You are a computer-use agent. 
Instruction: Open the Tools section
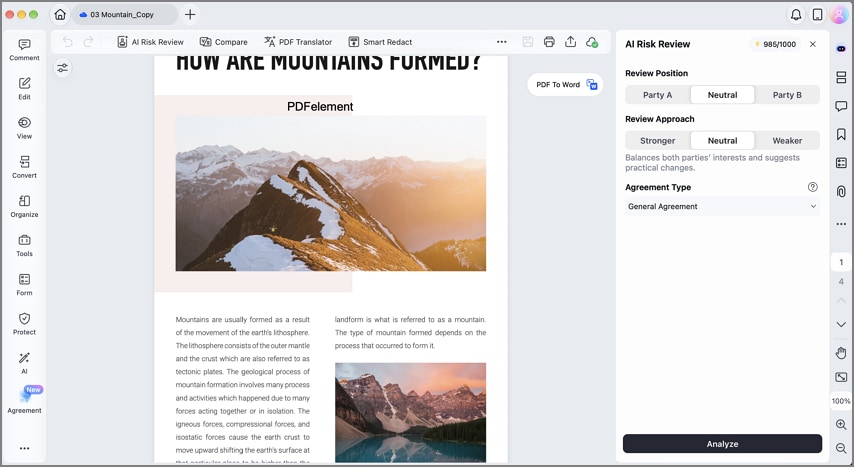click(x=24, y=246)
